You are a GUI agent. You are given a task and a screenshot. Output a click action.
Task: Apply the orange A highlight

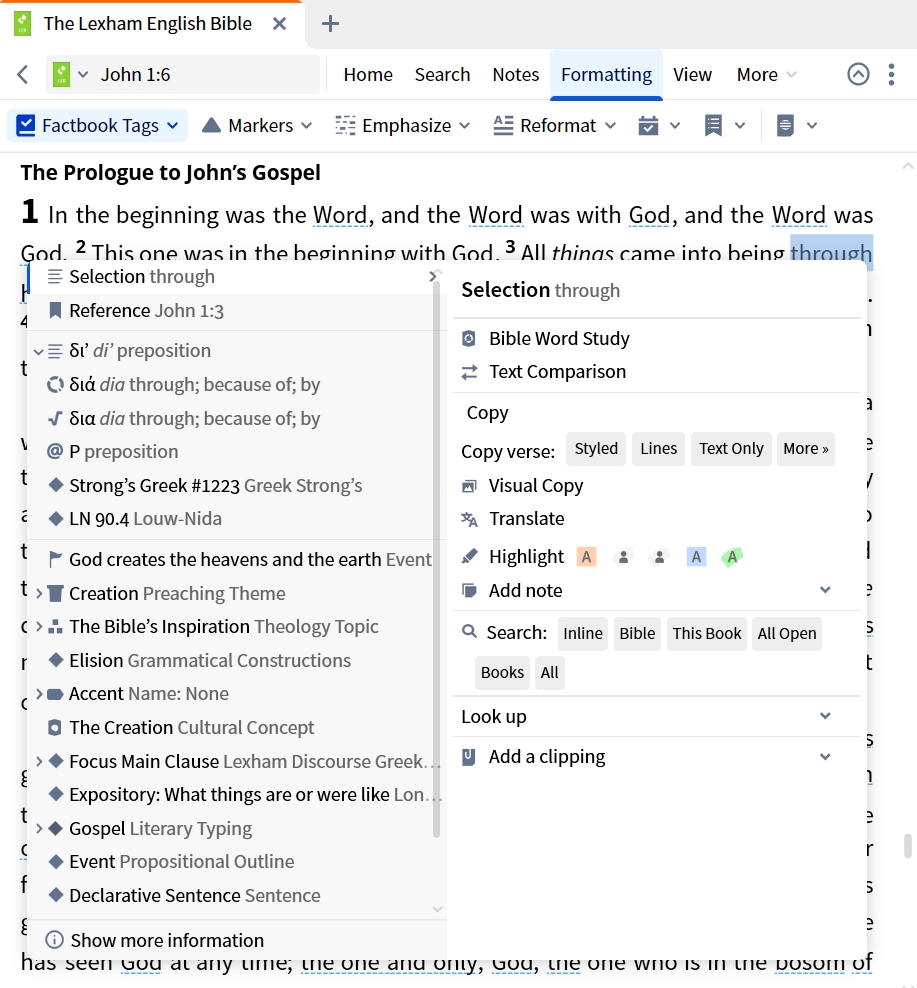[x=587, y=557]
